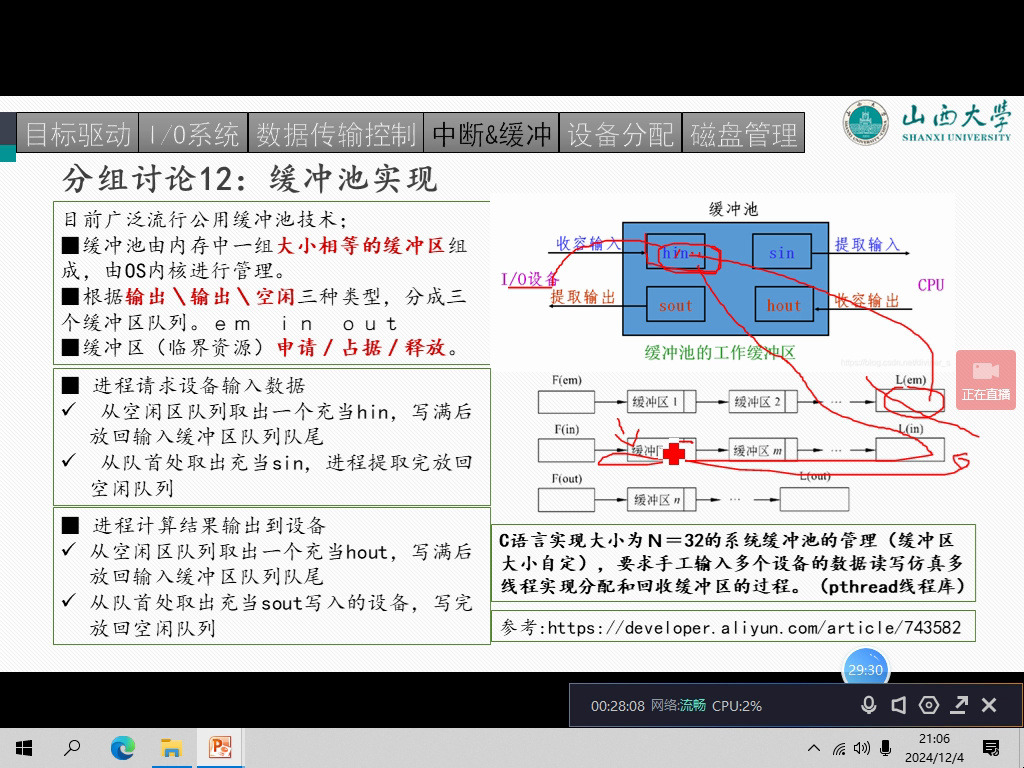
Task: Select the 设备分配 tab
Action: click(x=620, y=134)
